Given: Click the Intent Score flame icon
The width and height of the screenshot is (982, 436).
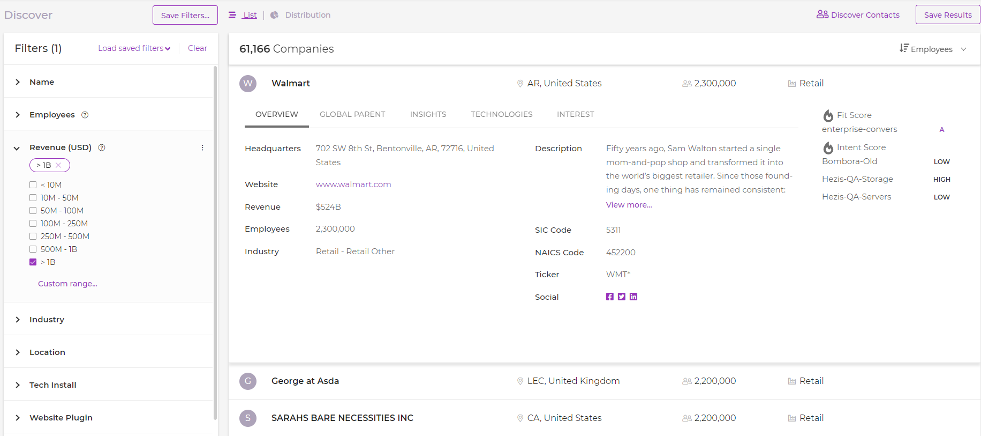Looking at the screenshot, I should coord(828,148).
